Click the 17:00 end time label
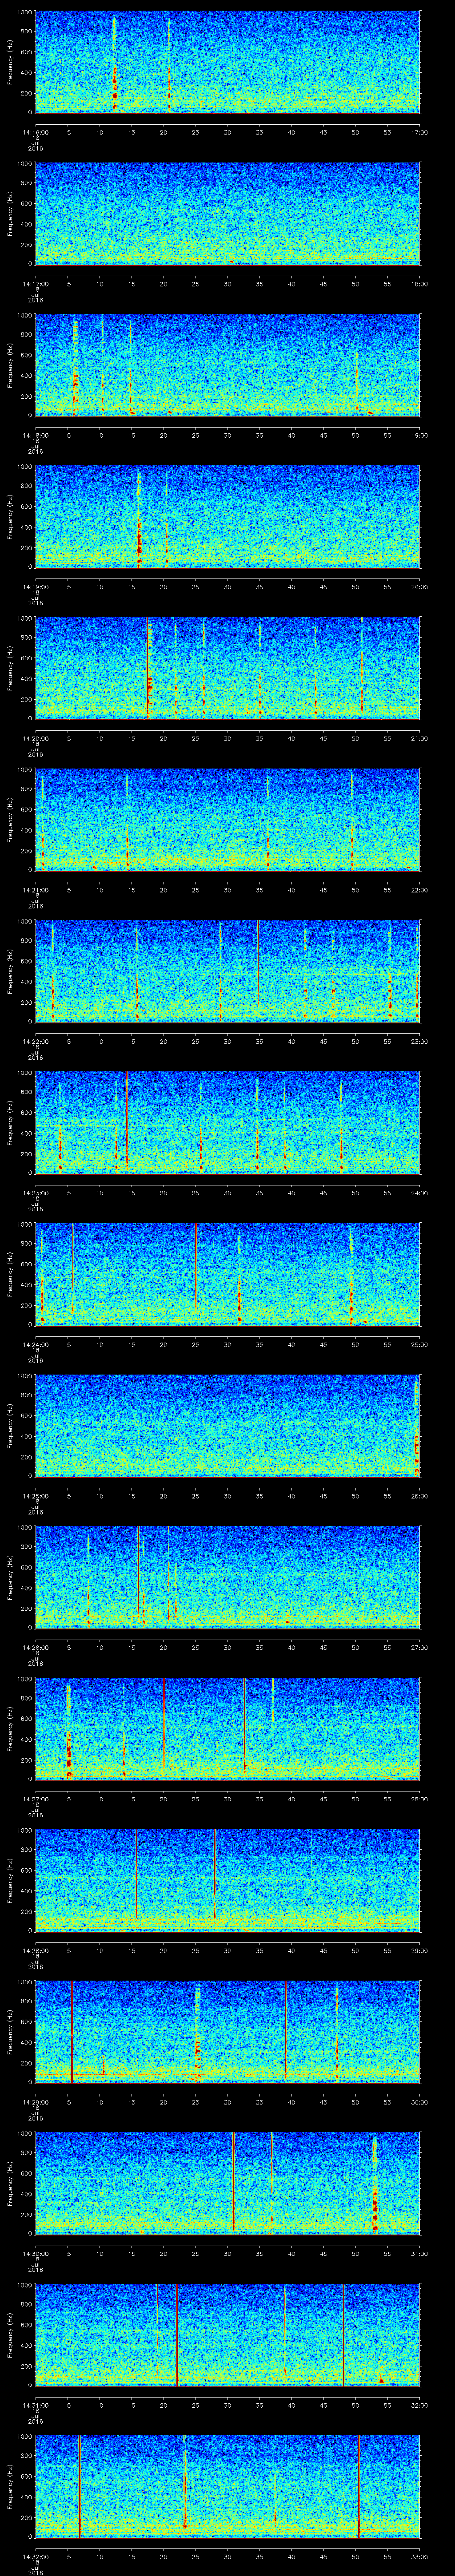 click(x=420, y=132)
